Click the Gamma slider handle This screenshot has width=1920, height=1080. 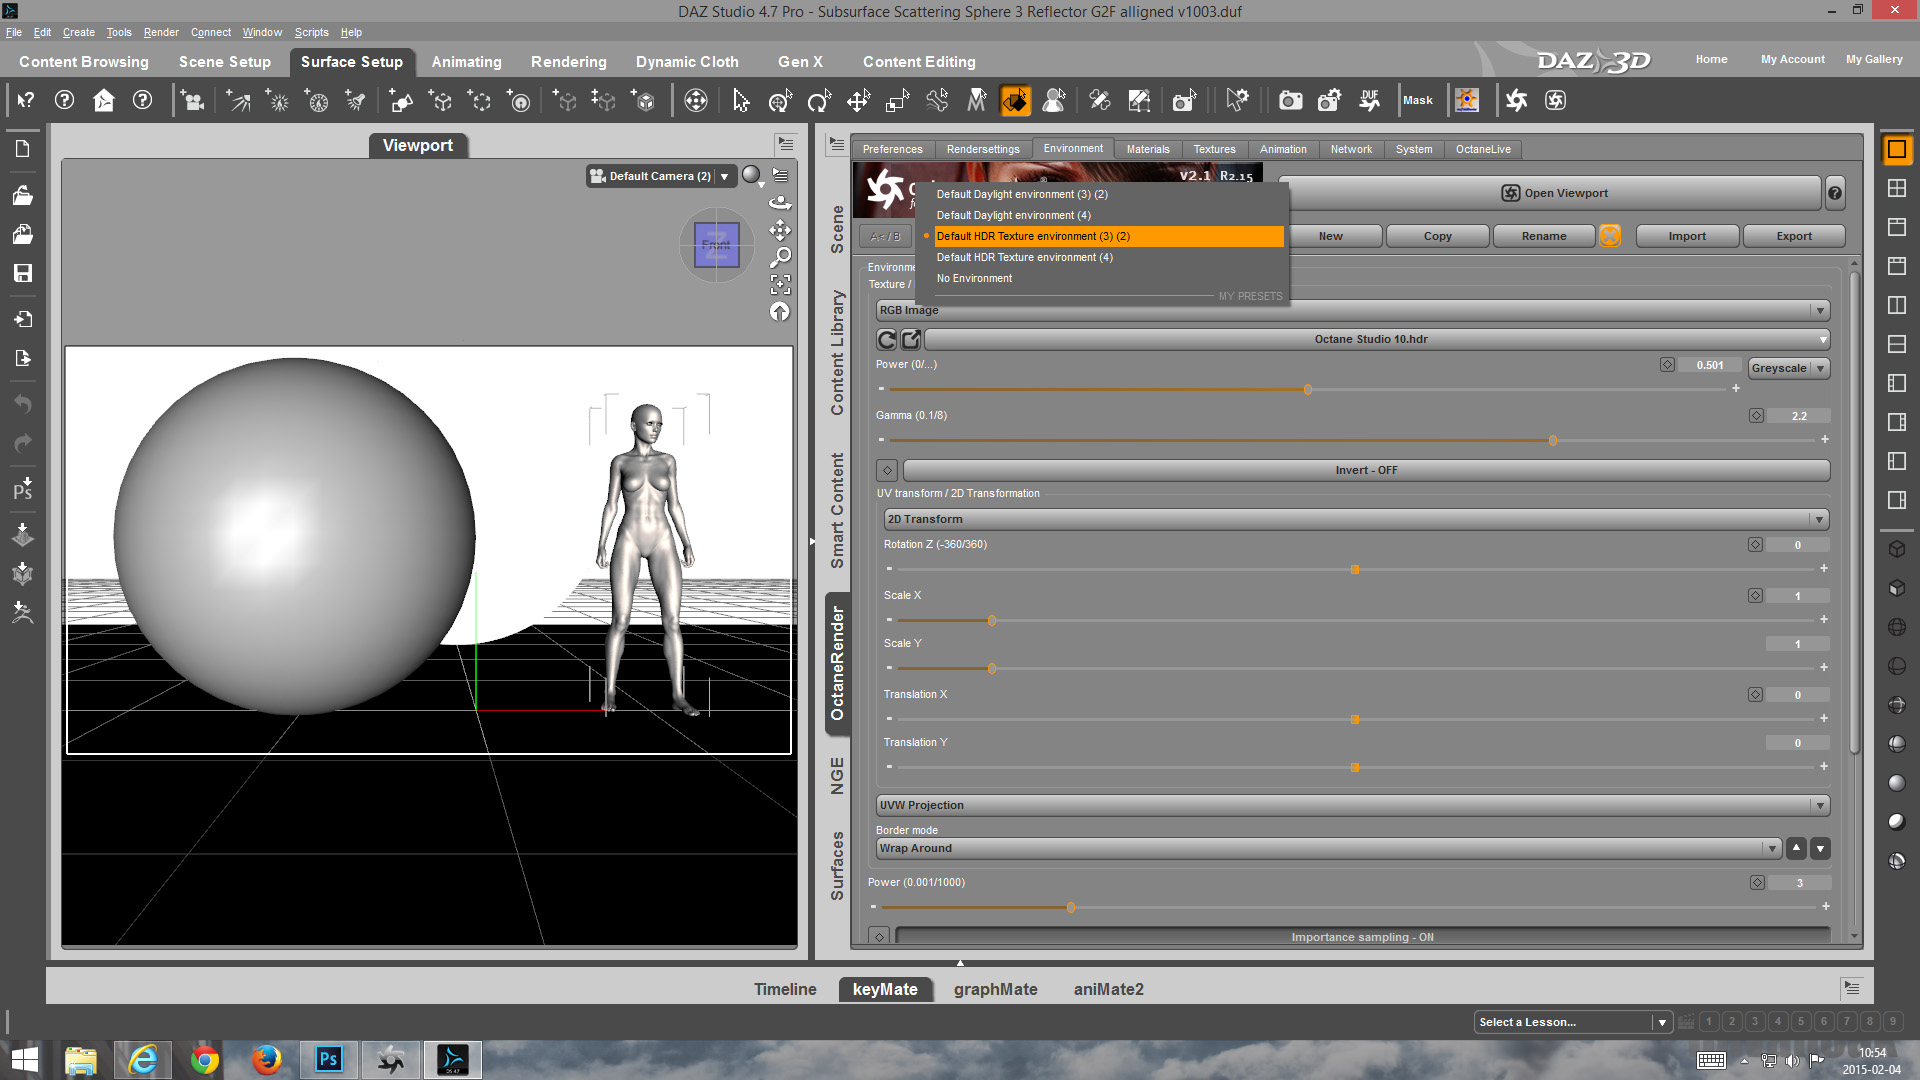(x=1552, y=440)
